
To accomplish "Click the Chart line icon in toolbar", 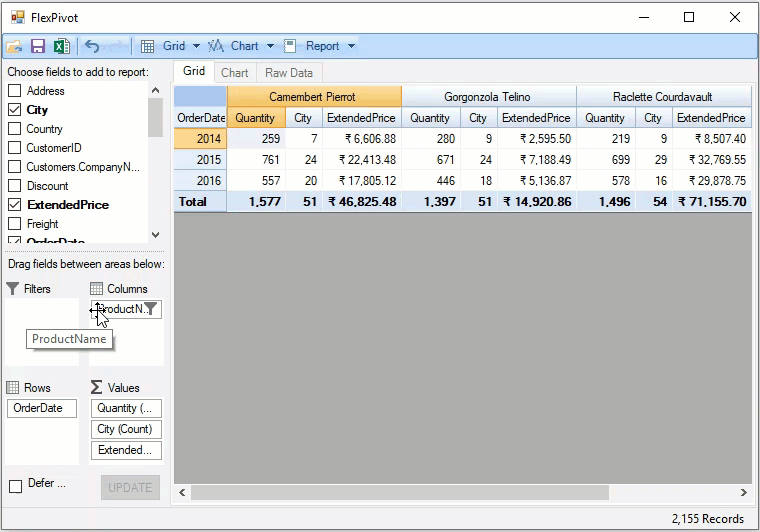I will 216,46.
